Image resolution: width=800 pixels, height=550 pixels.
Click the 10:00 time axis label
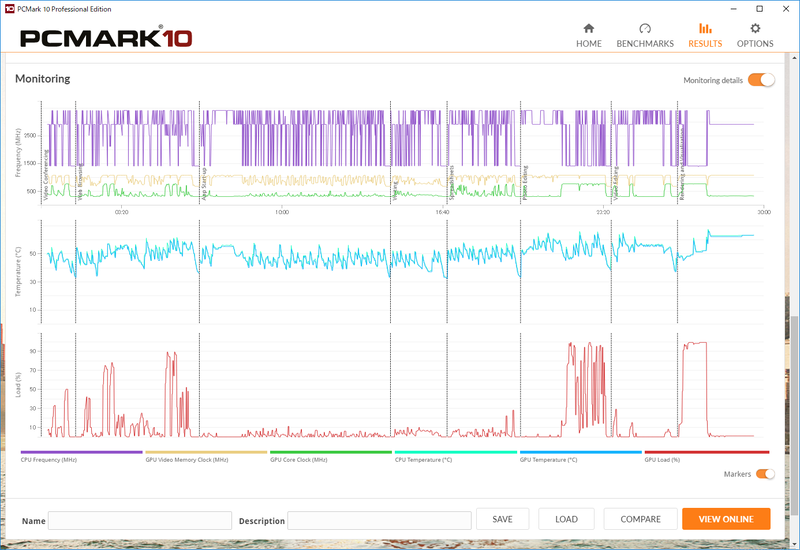(282, 212)
